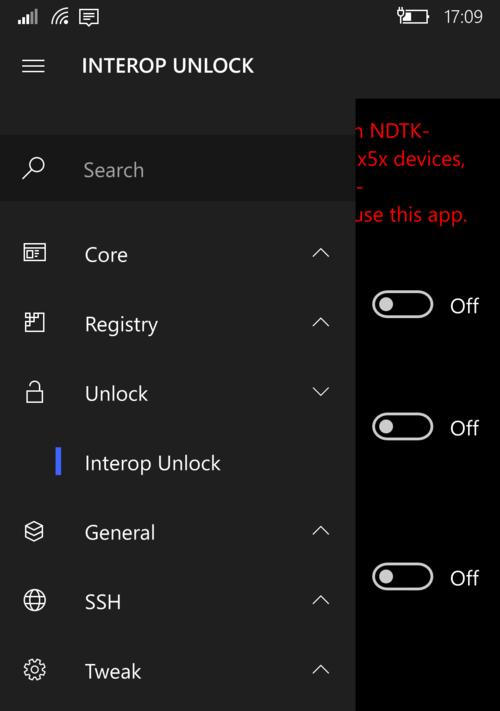
Task: Click the Tweak gear icon
Action: [34, 670]
